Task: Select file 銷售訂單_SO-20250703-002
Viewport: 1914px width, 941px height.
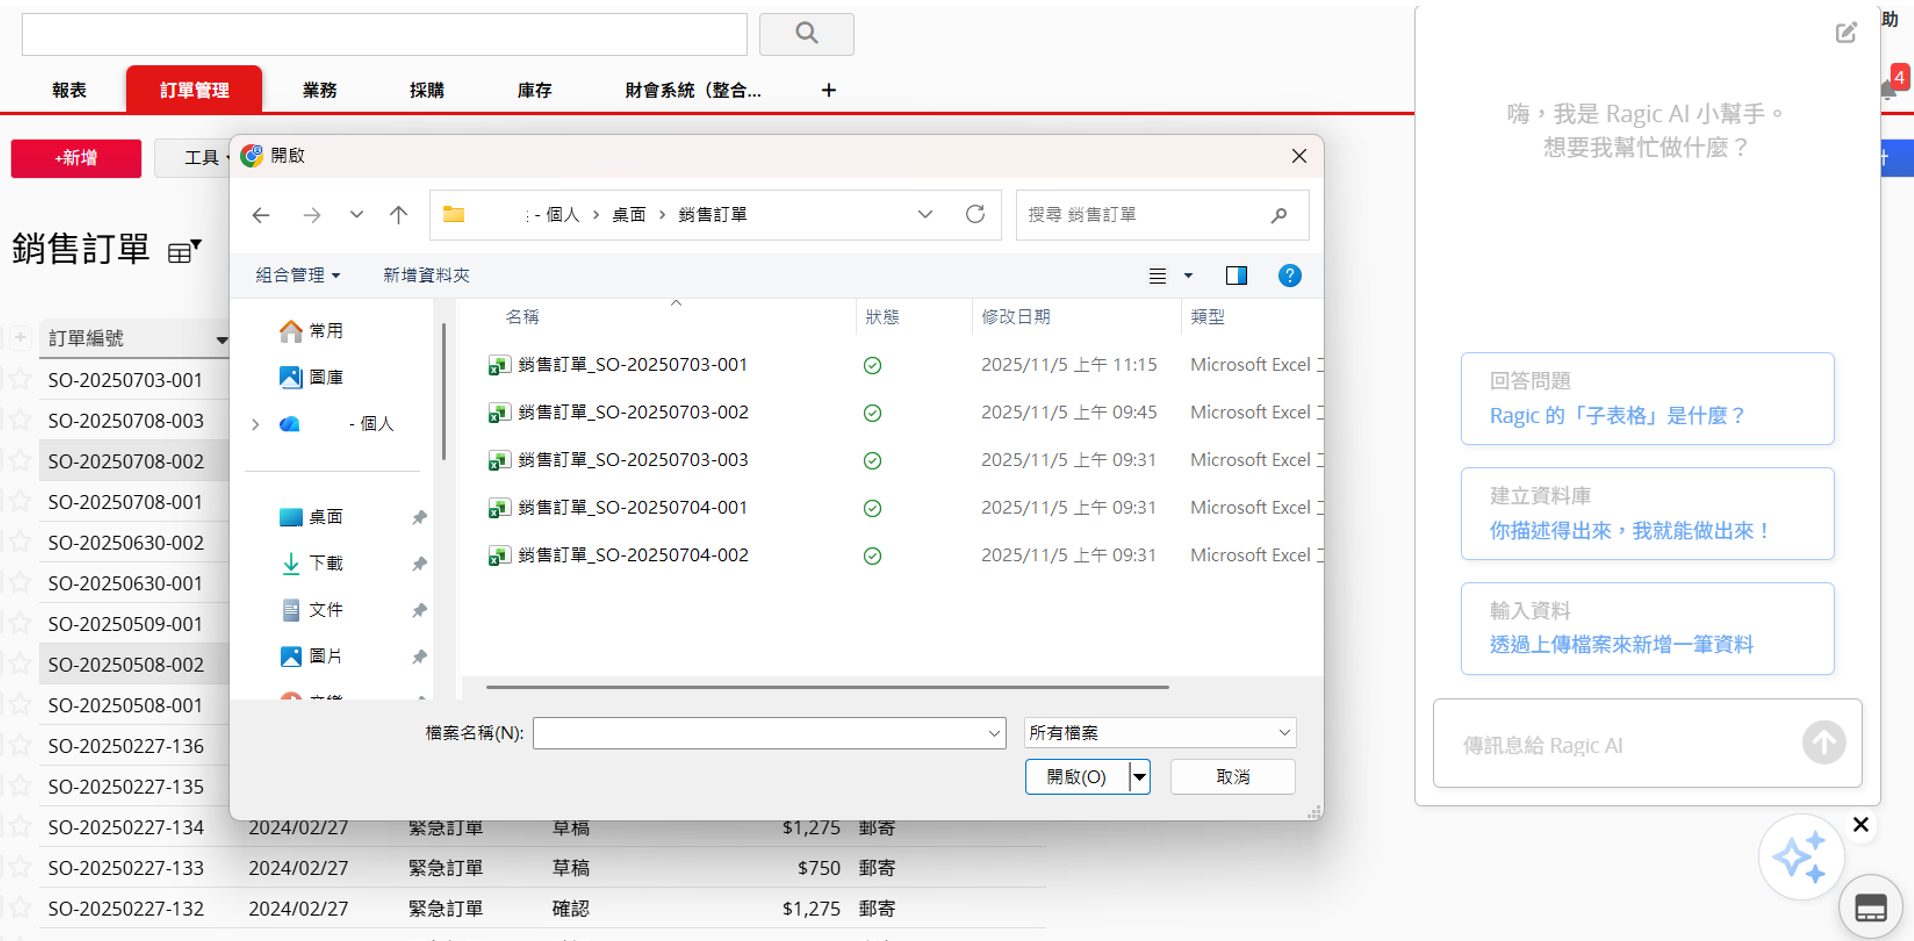Action: coord(632,412)
